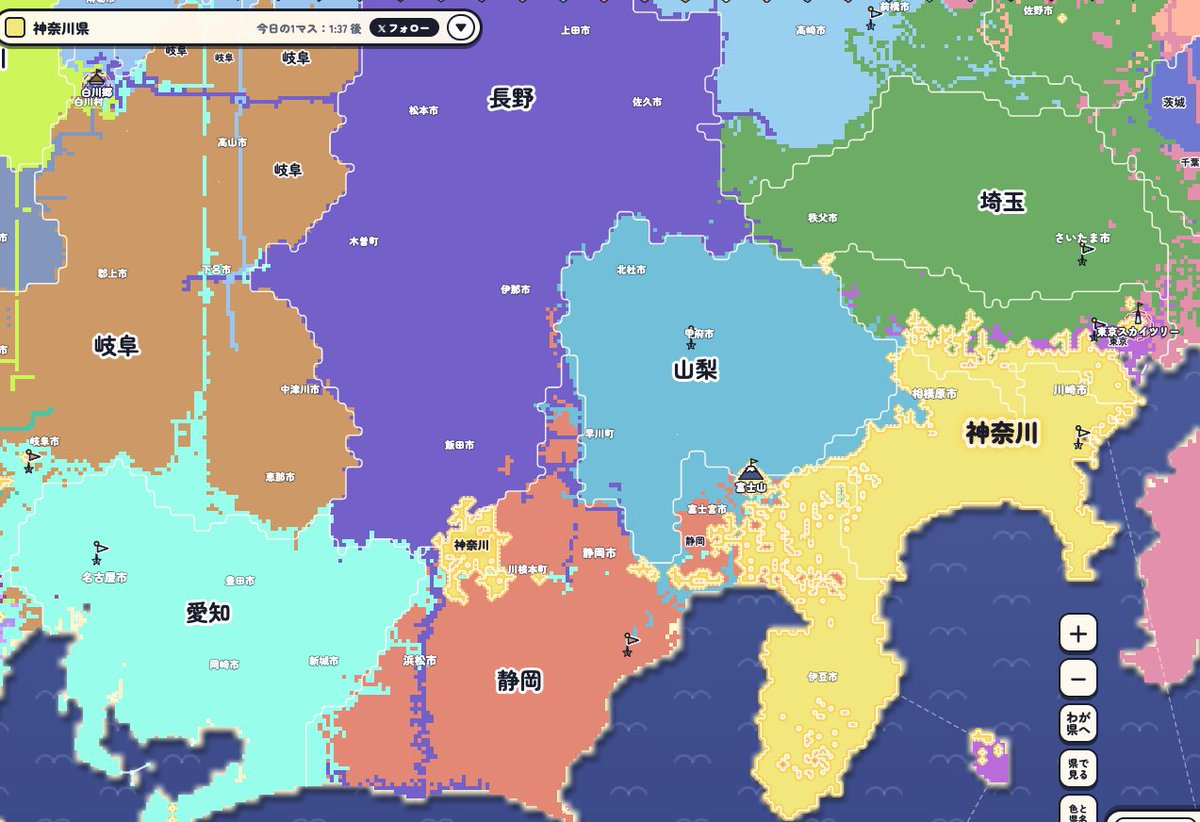Jump to my prefecture with わが県へ
This screenshot has width=1200, height=822.
coord(1078,724)
